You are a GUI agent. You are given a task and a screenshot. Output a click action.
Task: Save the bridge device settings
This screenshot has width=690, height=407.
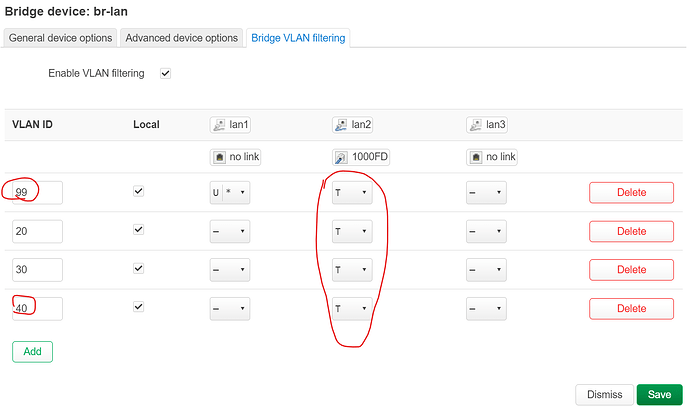660,395
